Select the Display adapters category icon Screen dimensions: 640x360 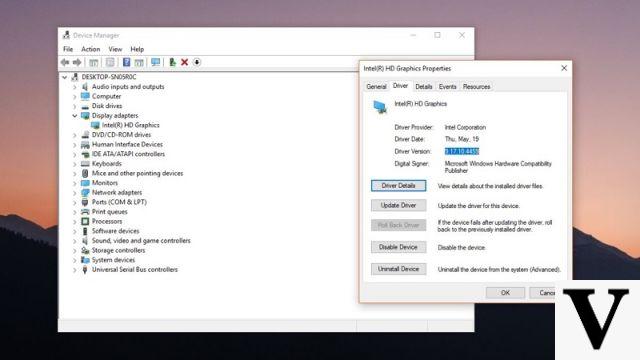point(85,116)
